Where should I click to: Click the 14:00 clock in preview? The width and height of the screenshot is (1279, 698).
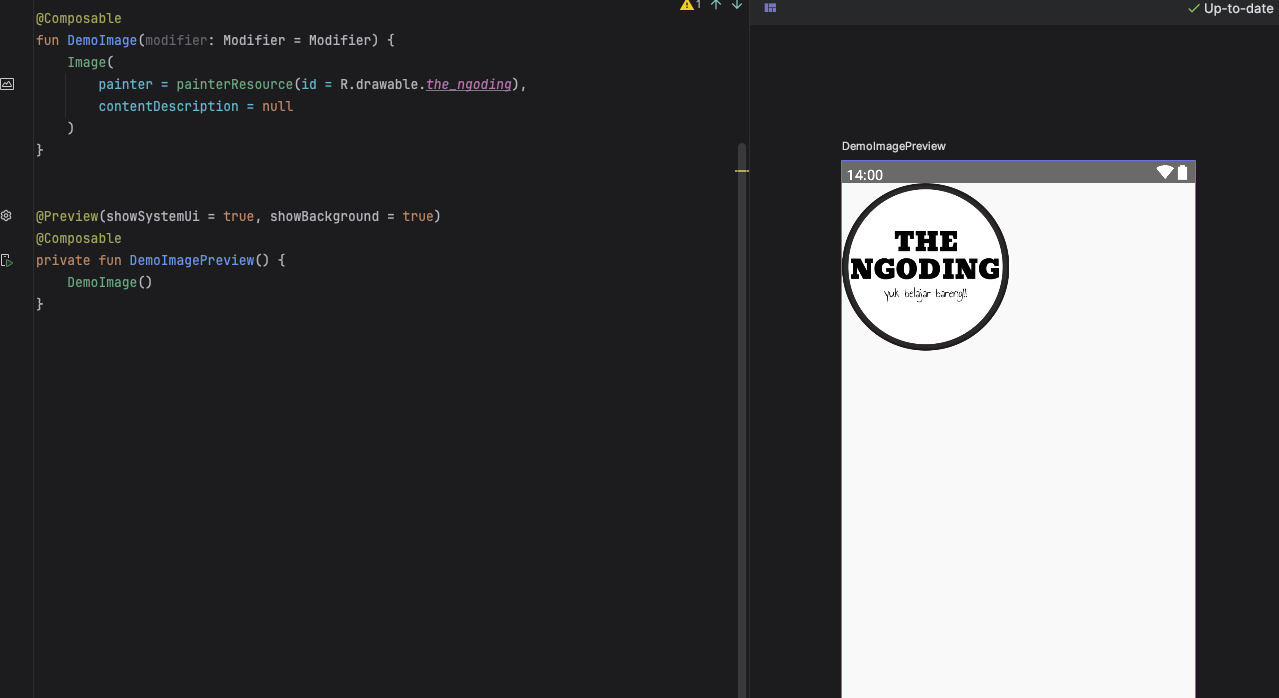[x=865, y=175]
